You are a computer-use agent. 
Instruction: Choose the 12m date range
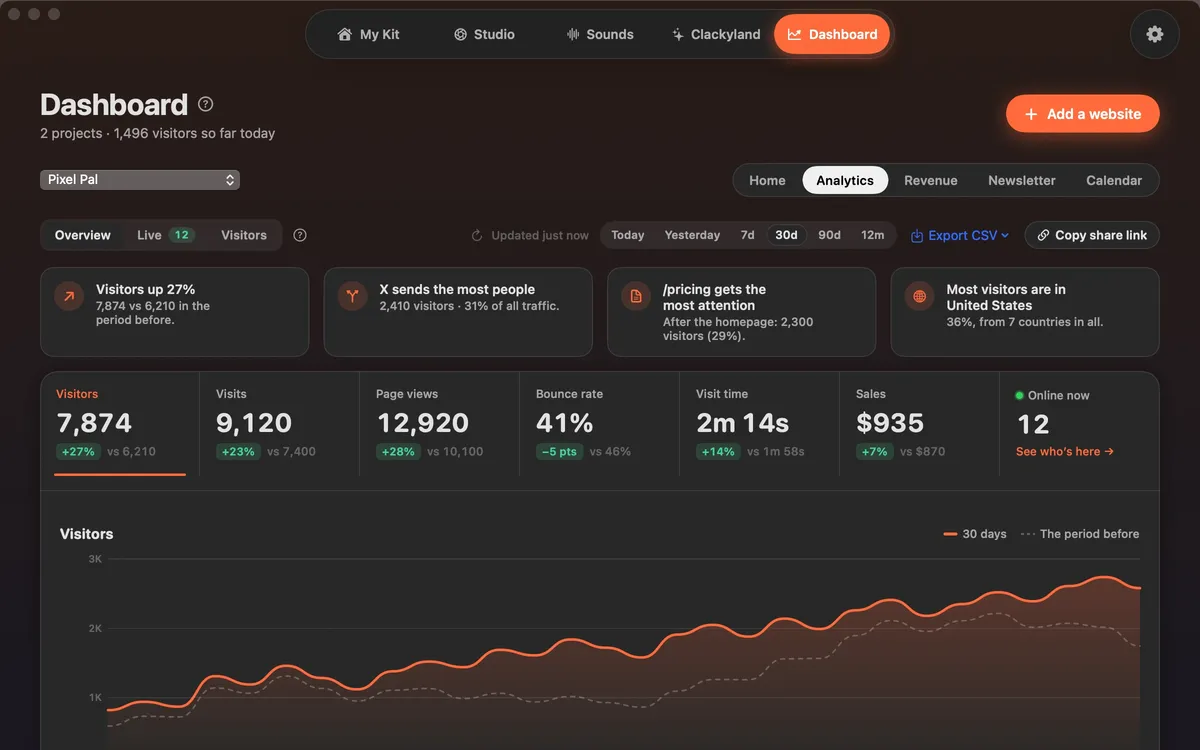coord(873,235)
